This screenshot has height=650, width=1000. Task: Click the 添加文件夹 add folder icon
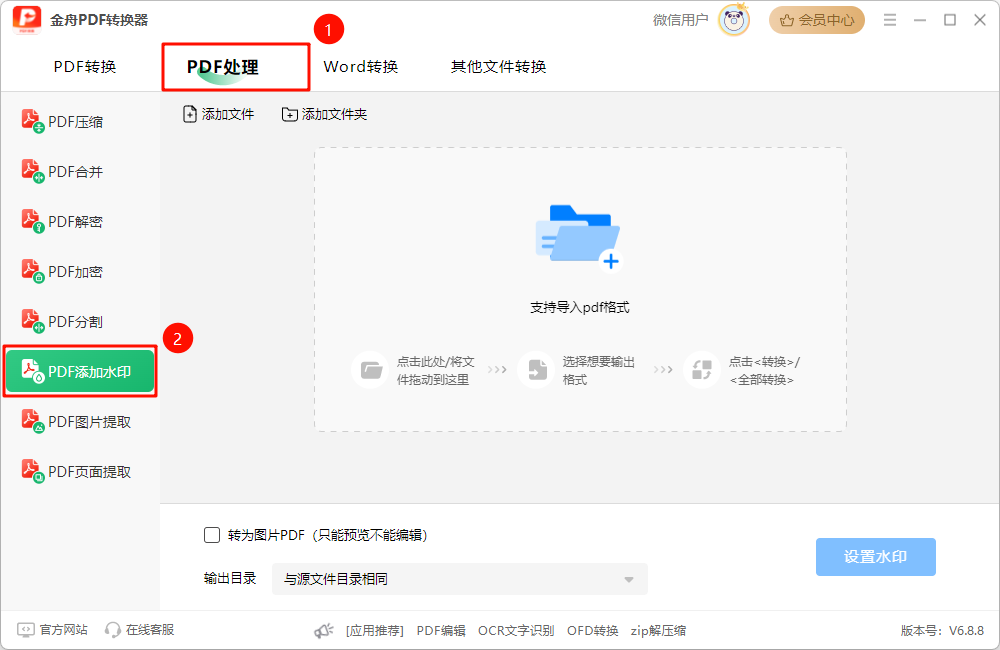click(x=290, y=114)
